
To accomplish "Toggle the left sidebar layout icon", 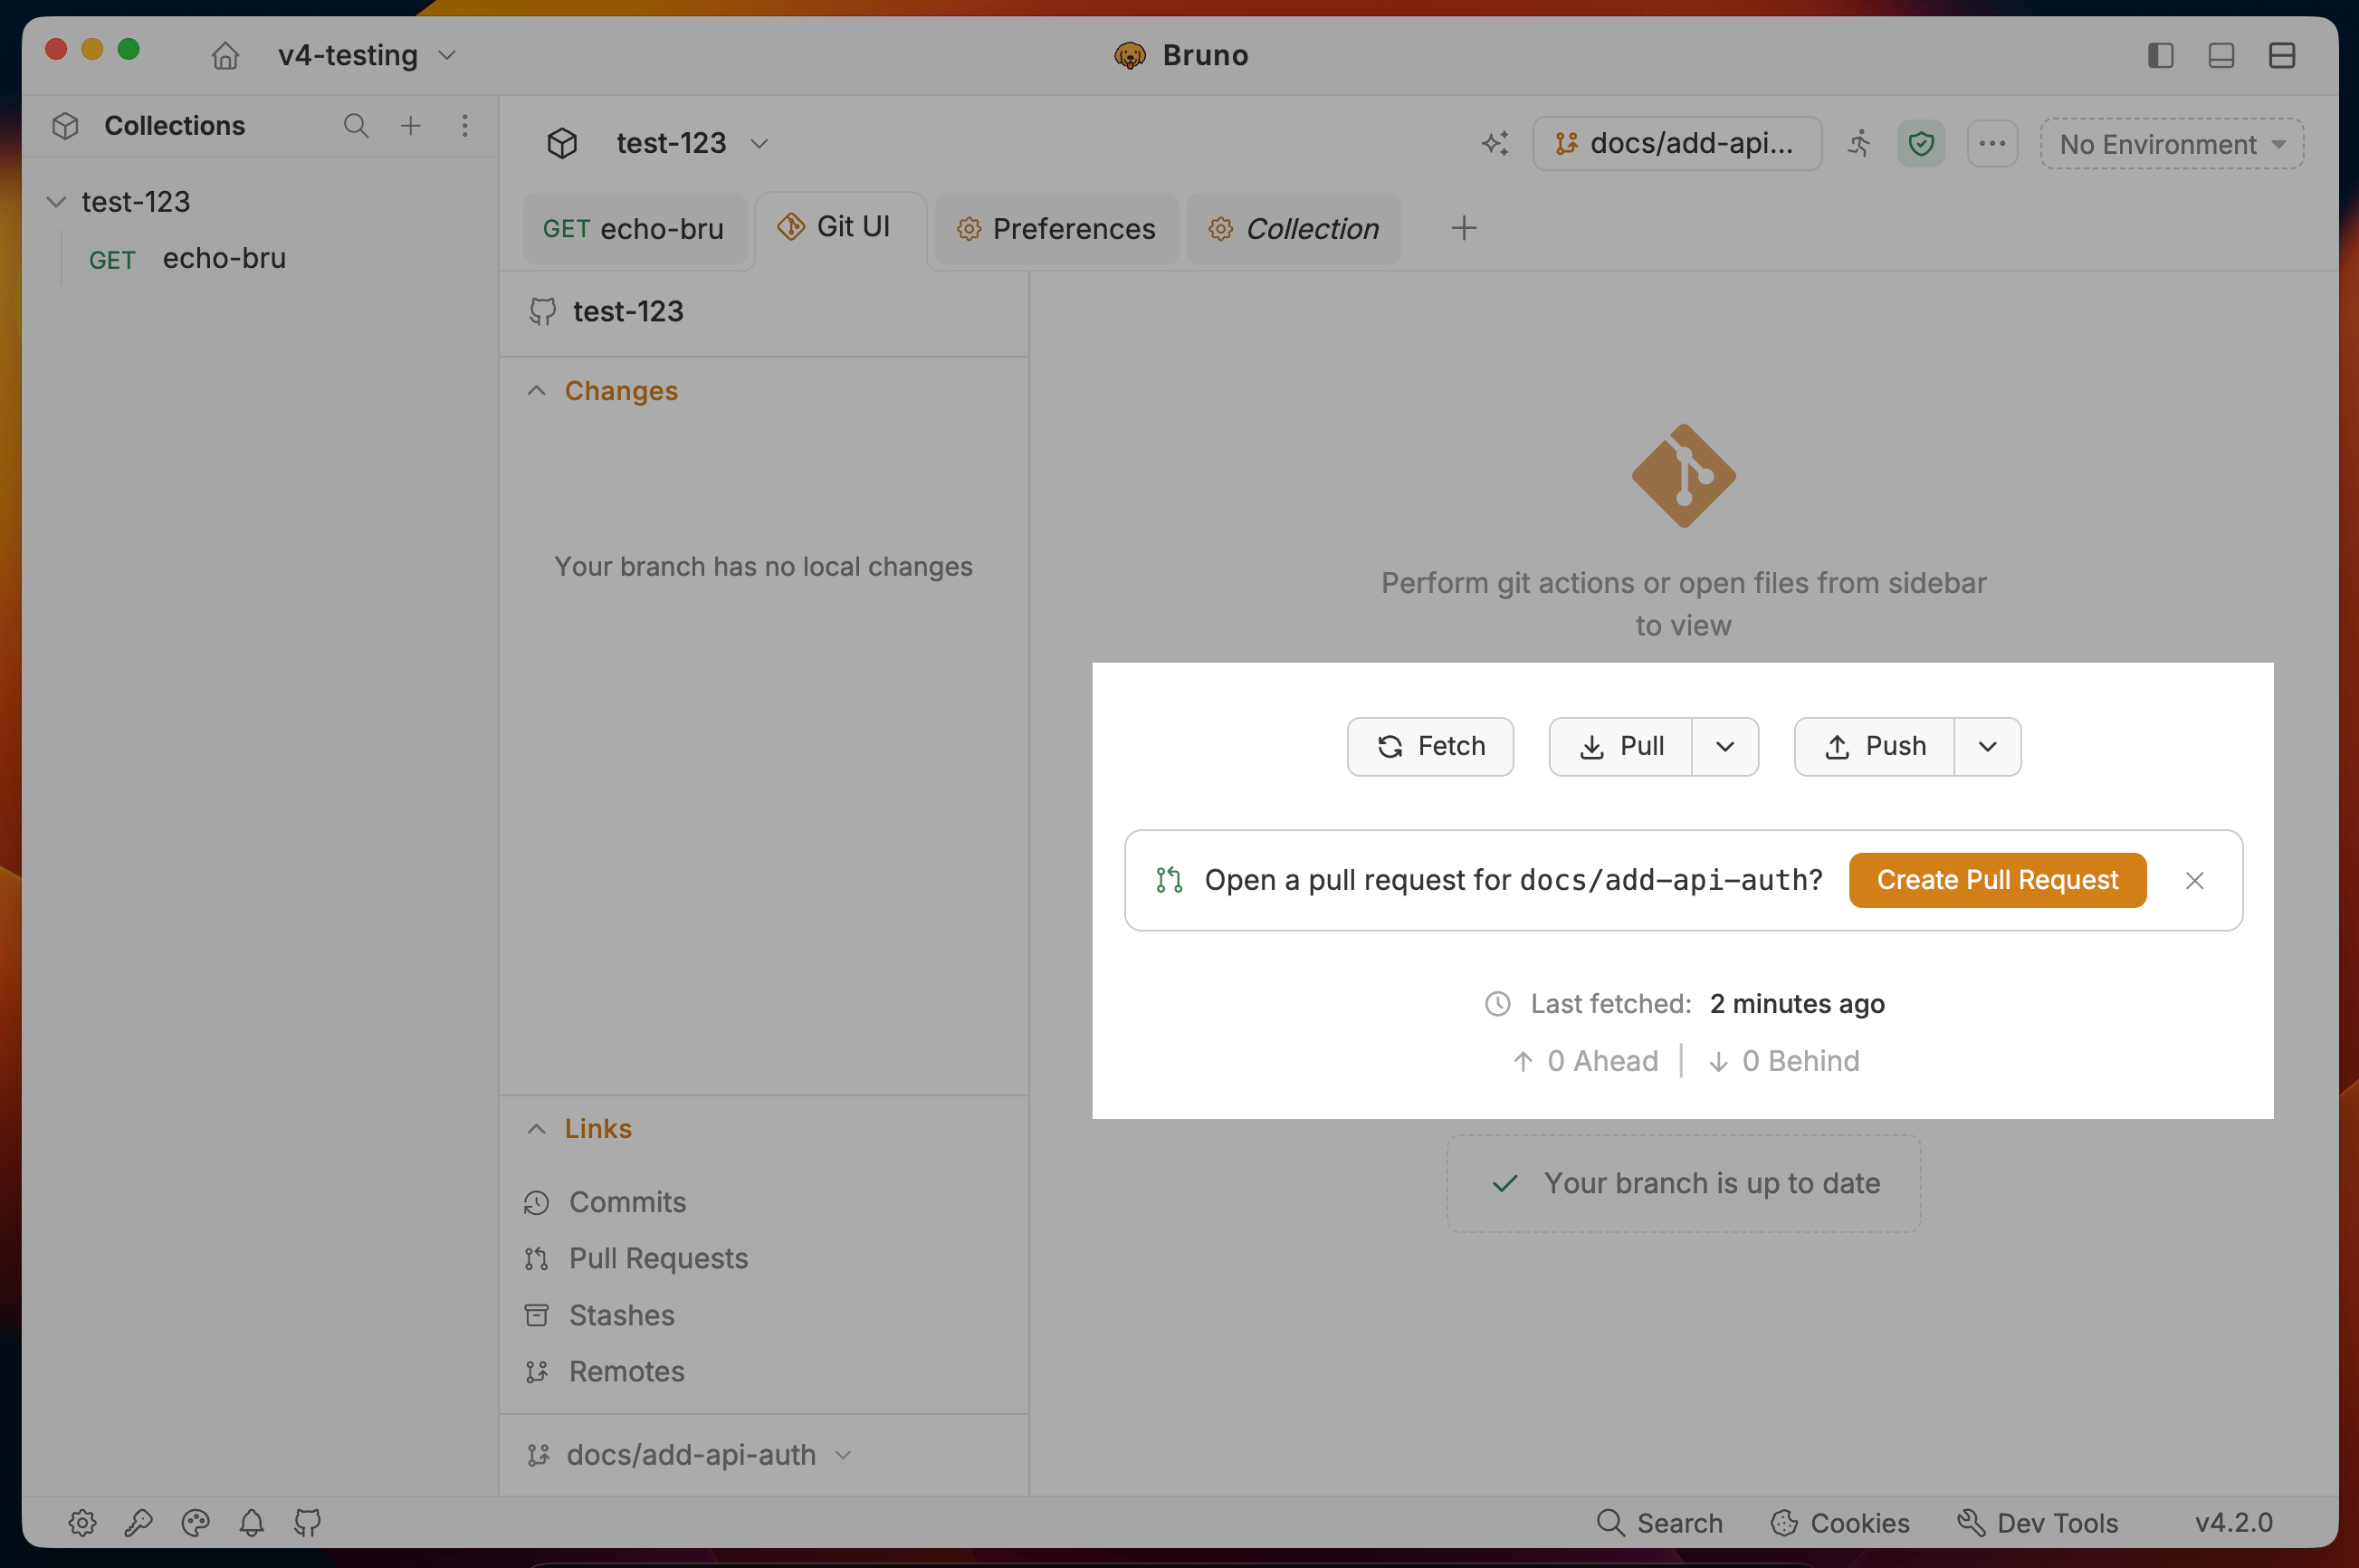I will pos(2160,55).
